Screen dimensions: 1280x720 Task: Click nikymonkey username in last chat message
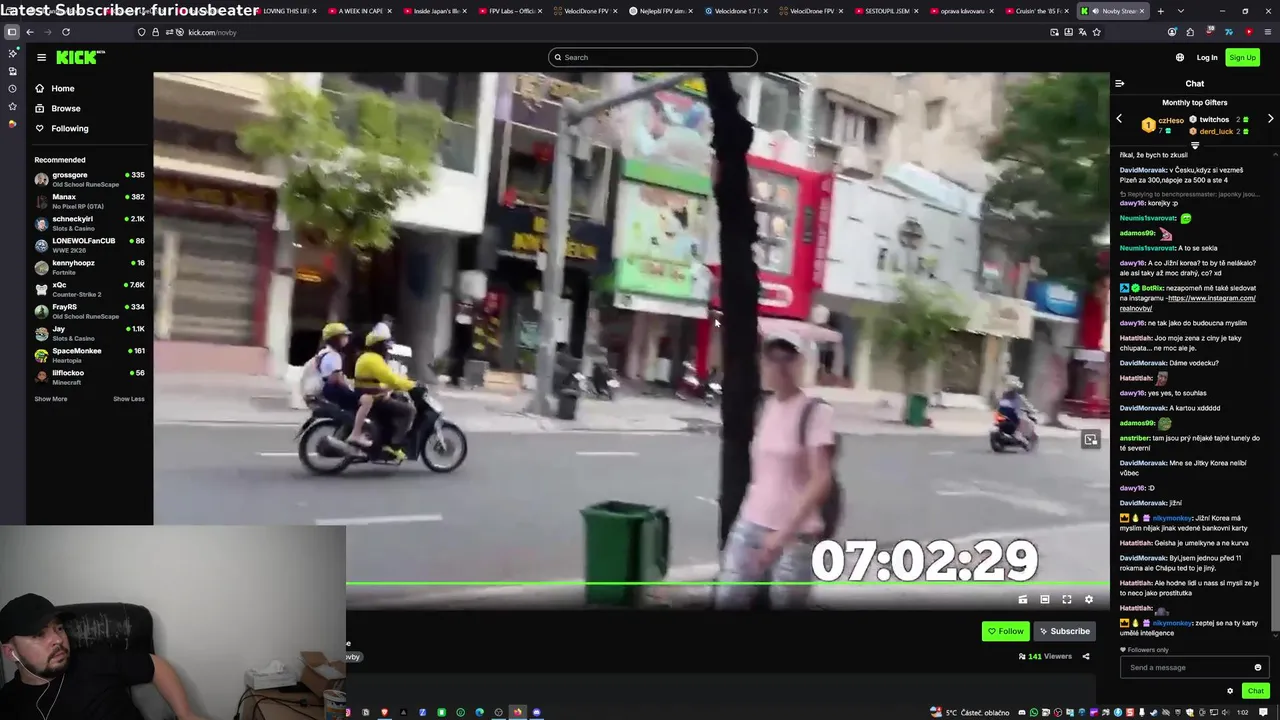[1172, 623]
